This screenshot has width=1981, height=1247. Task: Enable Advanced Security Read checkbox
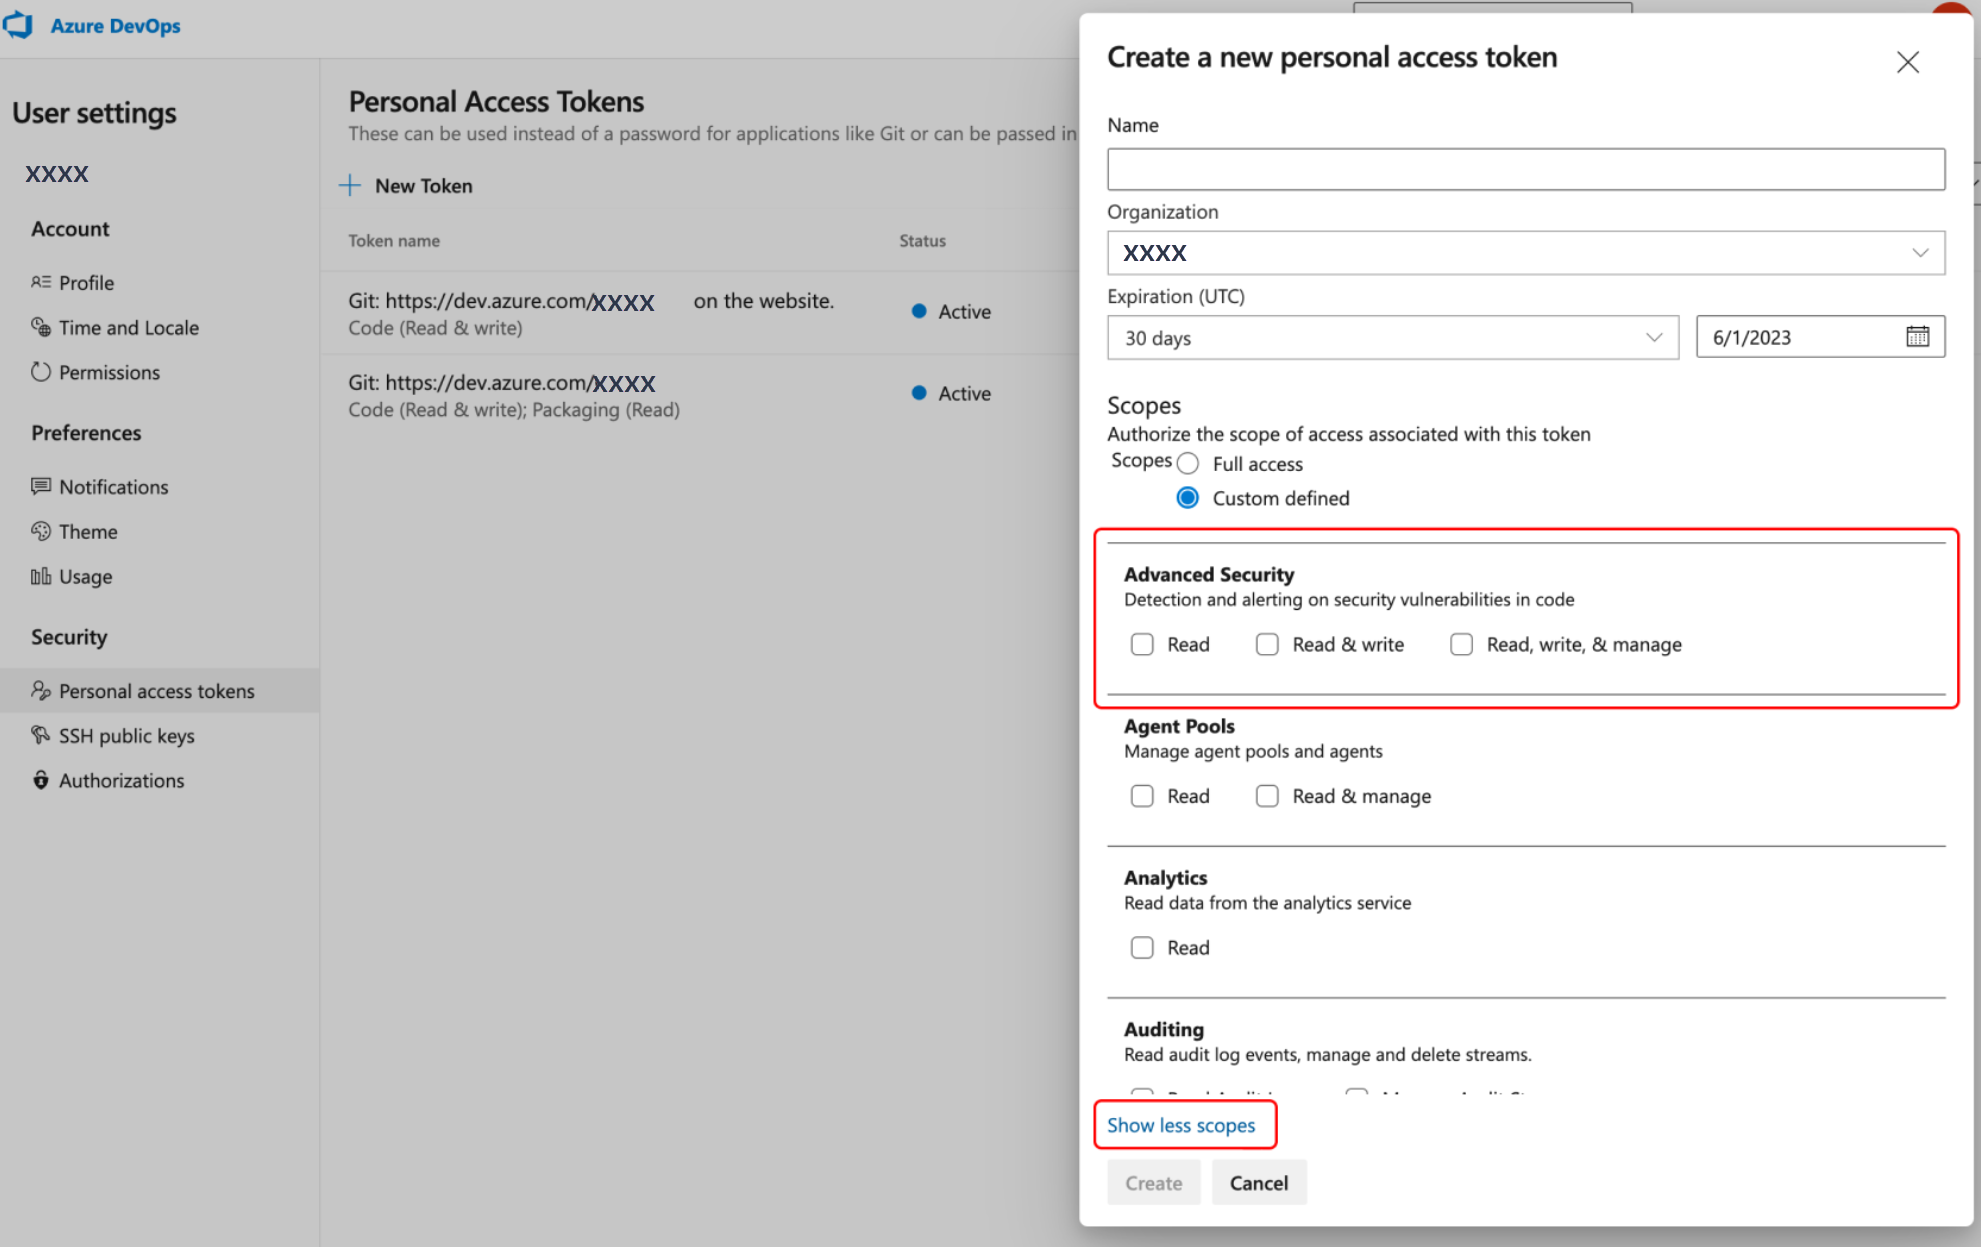pyautogui.click(x=1142, y=644)
